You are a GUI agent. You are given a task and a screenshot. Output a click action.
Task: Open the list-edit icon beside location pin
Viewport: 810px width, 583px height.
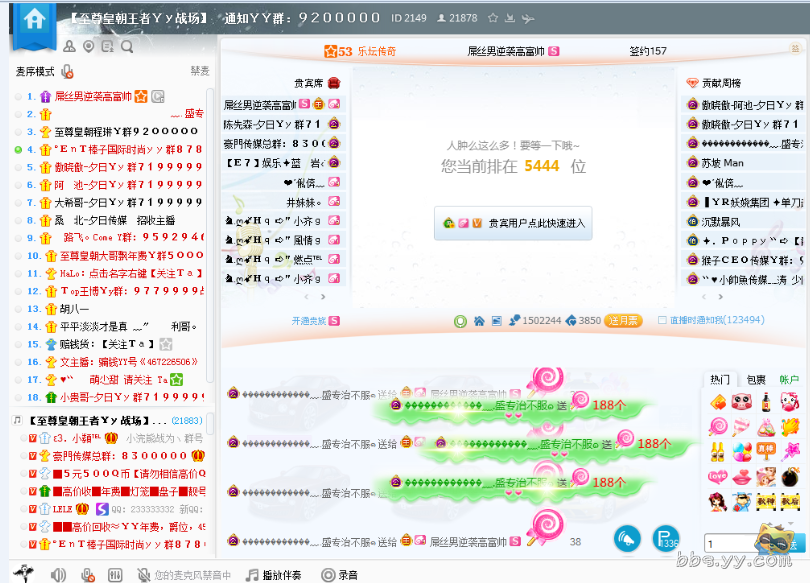coord(107,46)
